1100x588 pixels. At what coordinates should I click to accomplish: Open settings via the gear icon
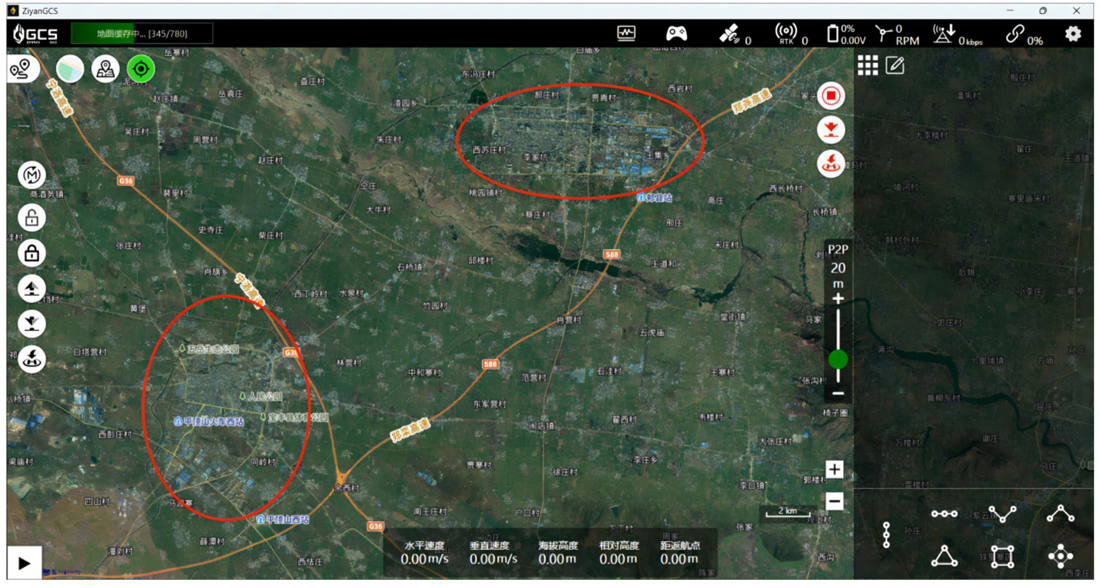(x=1073, y=33)
